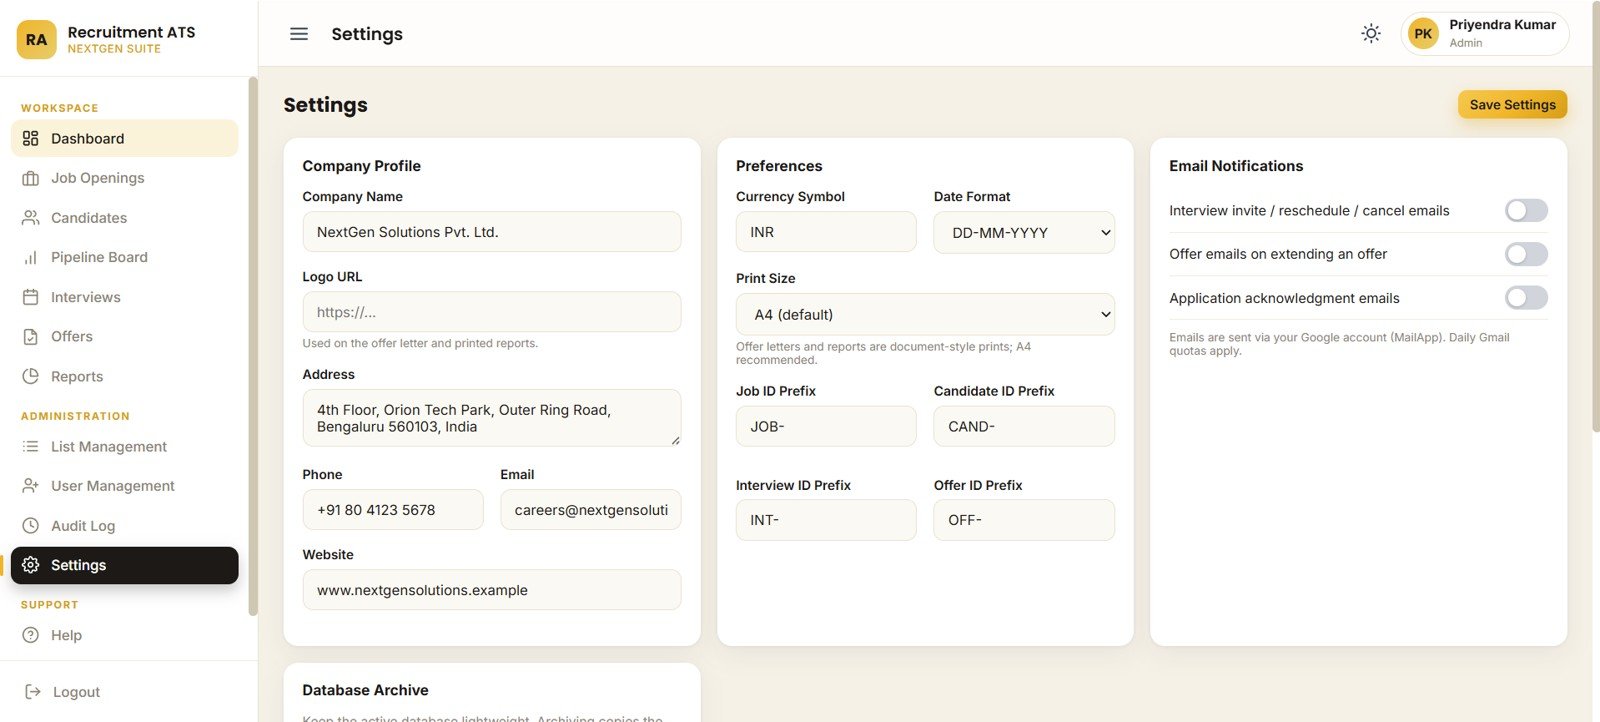Click the sidebar vertical scrollbar

[253, 346]
